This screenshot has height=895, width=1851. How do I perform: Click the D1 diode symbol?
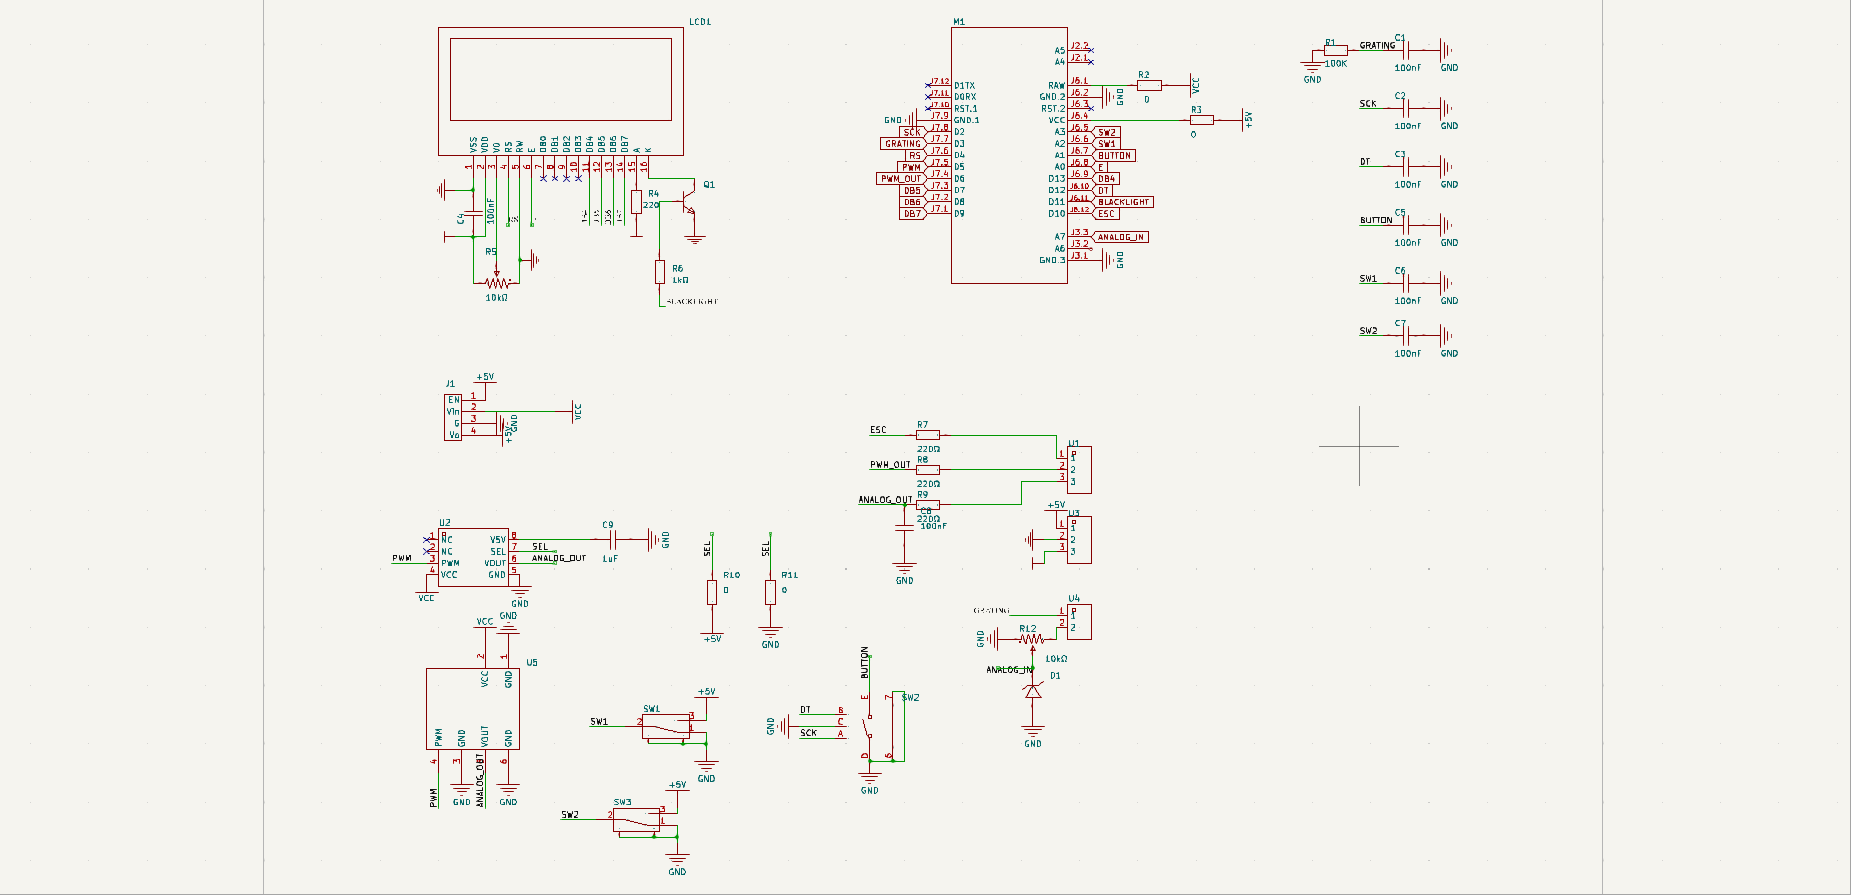1033,691
